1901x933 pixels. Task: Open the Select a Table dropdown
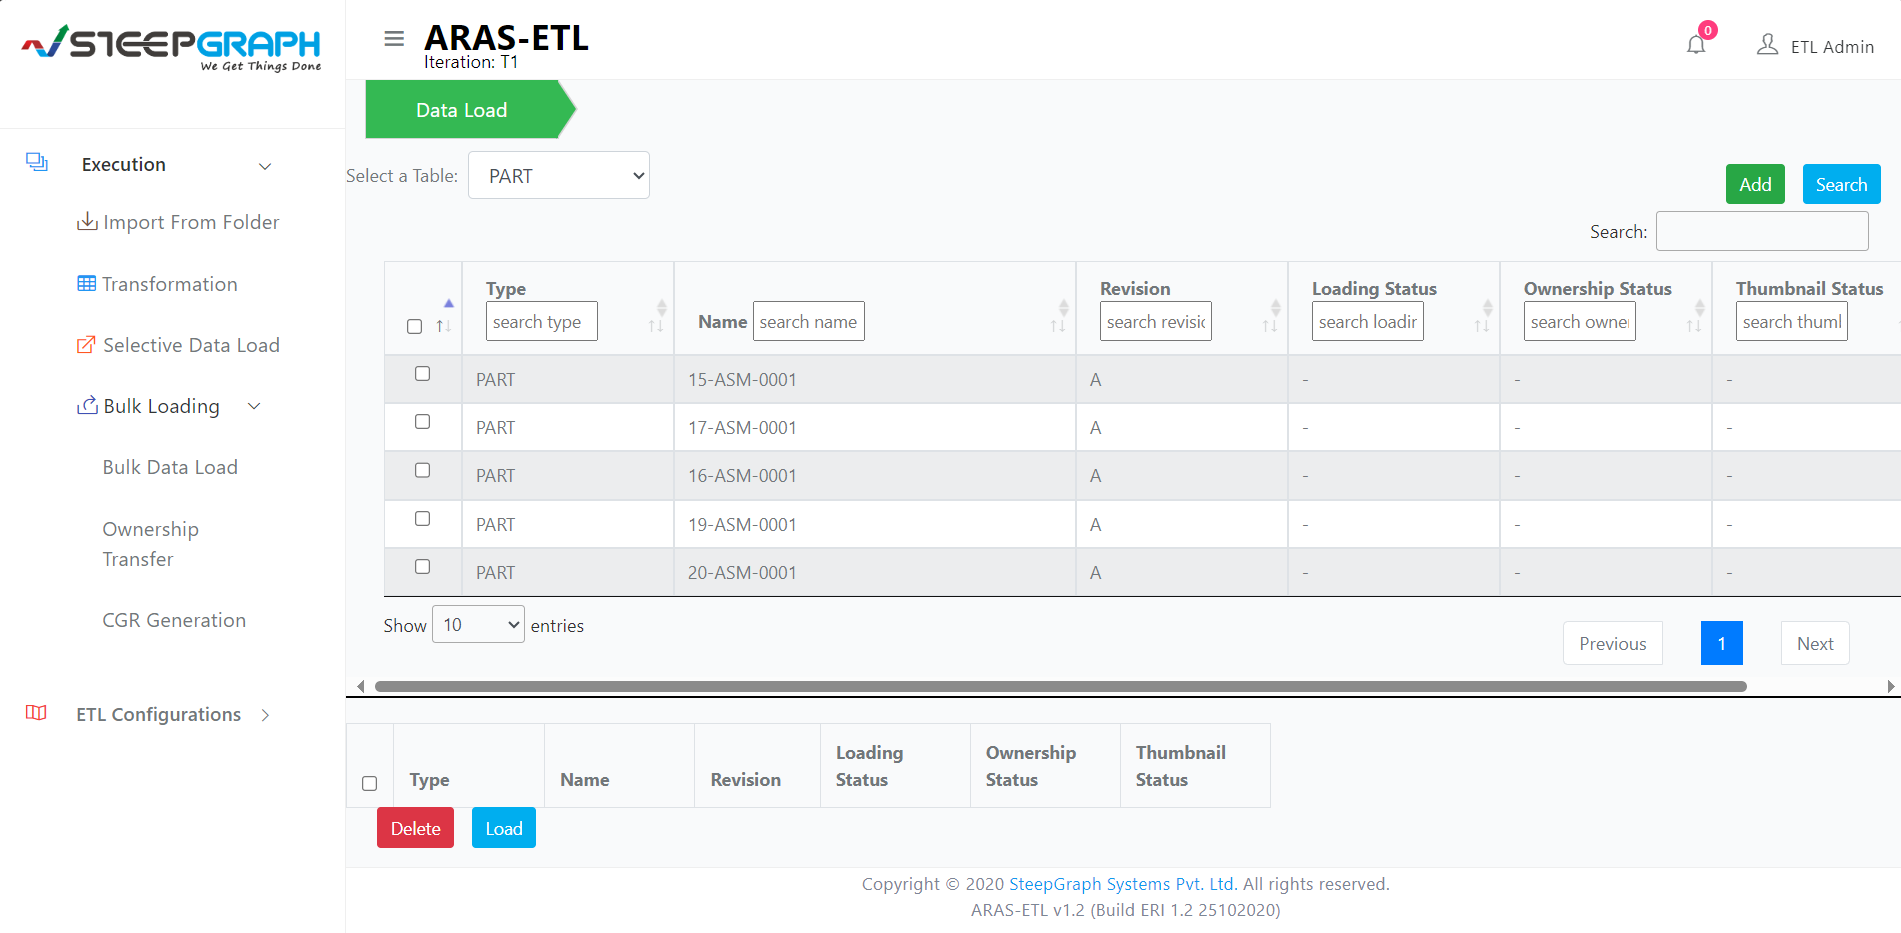(x=558, y=175)
